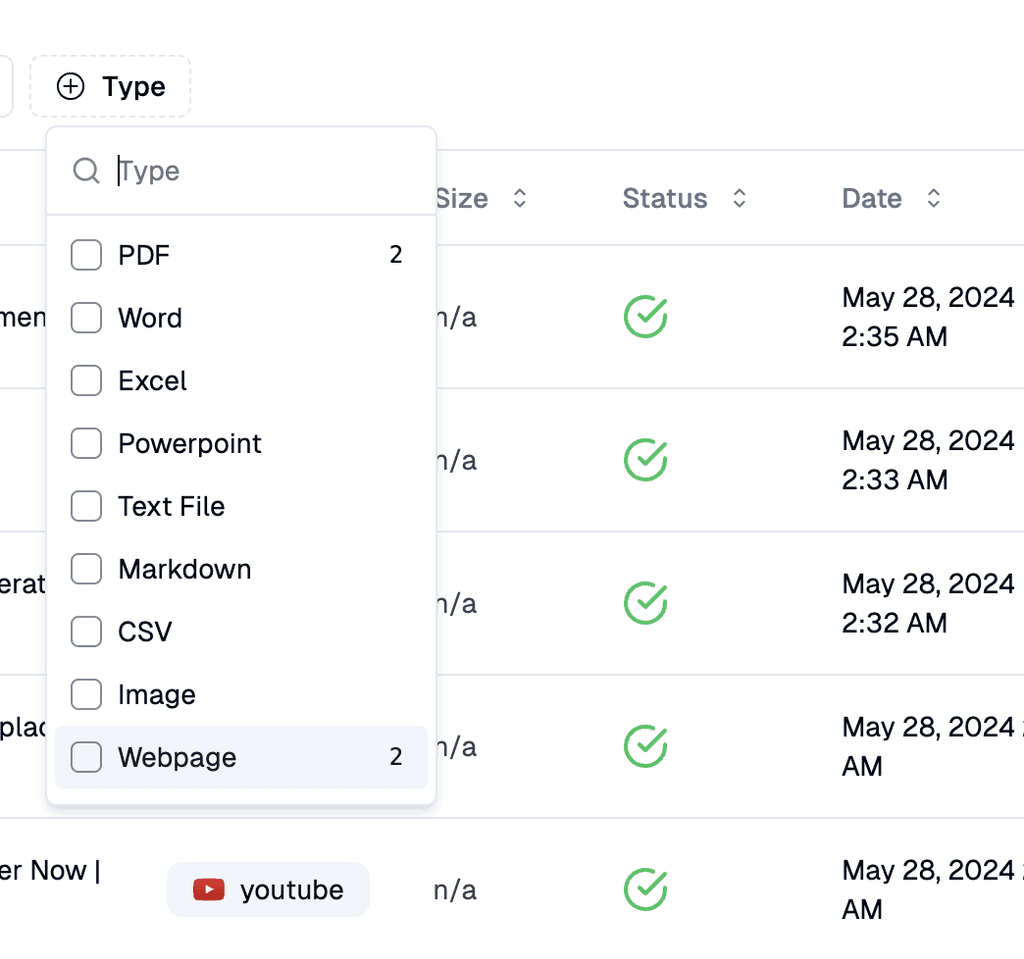
Task: Click the red YouTube logo icon
Action: pos(209,889)
